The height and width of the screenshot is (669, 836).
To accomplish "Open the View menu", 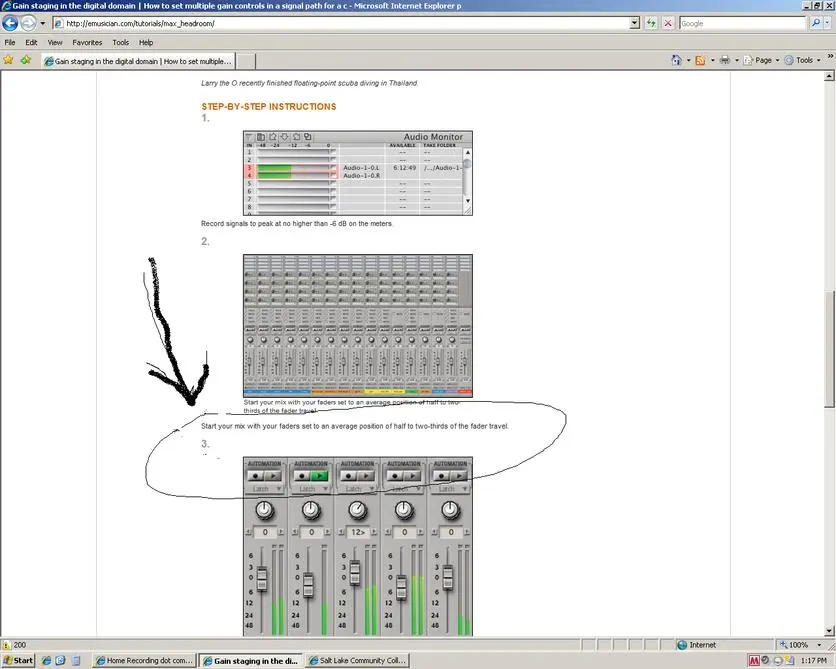I will pos(55,43).
